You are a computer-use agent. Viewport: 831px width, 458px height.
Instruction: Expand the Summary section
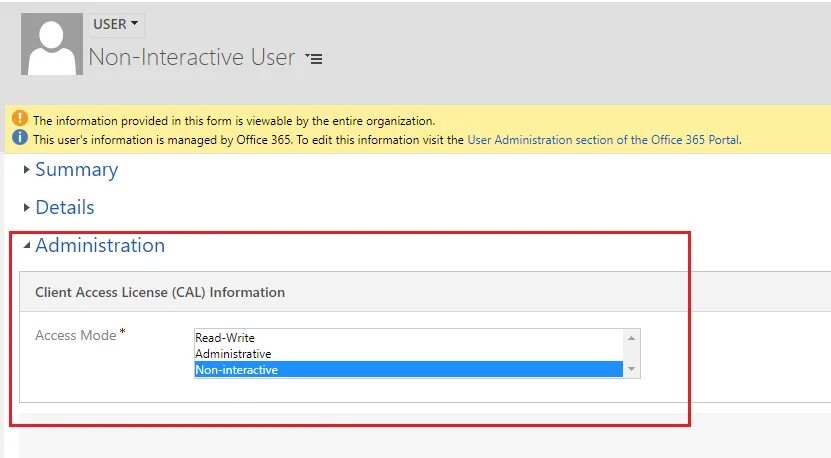click(x=76, y=170)
